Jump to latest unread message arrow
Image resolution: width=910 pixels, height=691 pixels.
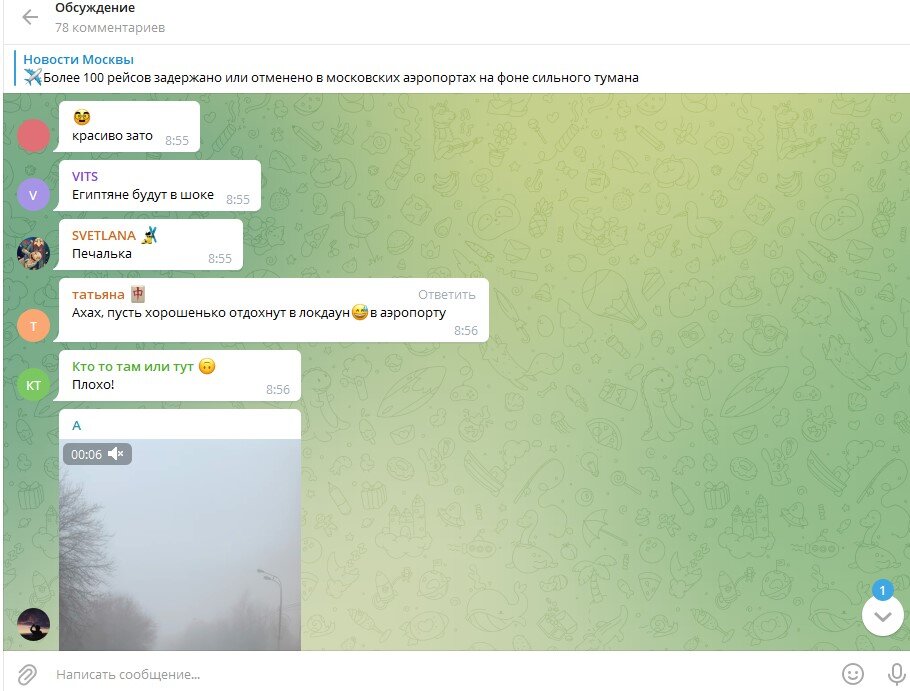click(883, 616)
